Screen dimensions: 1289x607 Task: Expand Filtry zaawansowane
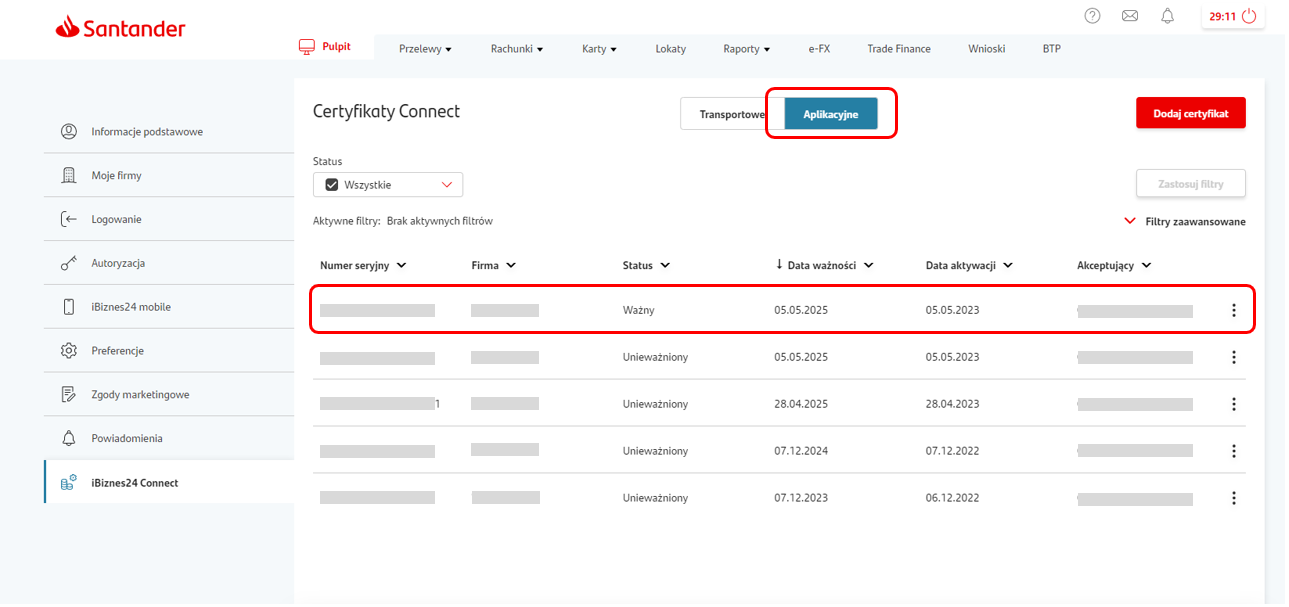point(1185,221)
